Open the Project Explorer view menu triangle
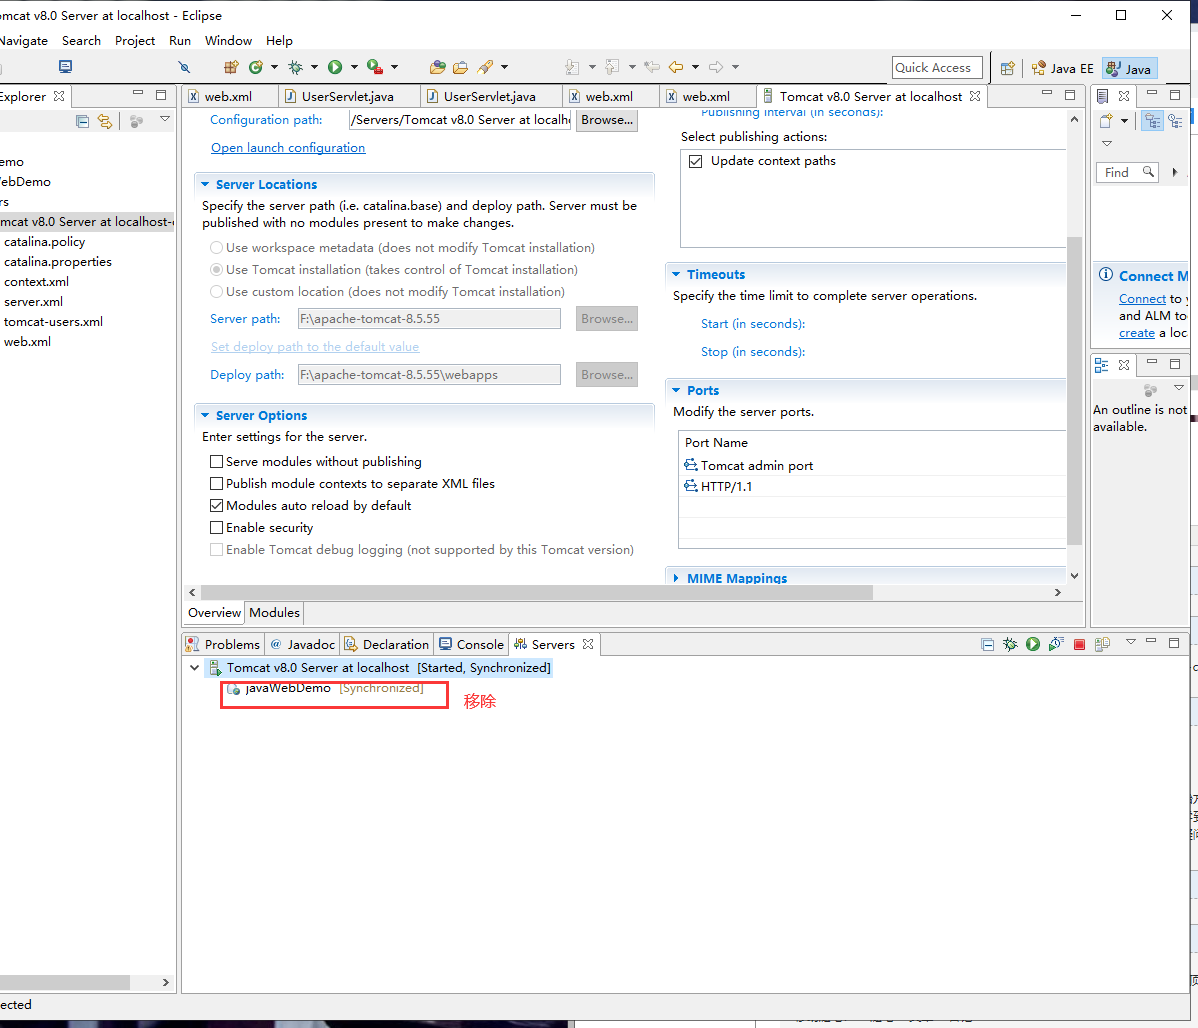The image size is (1198, 1028). (x=164, y=119)
